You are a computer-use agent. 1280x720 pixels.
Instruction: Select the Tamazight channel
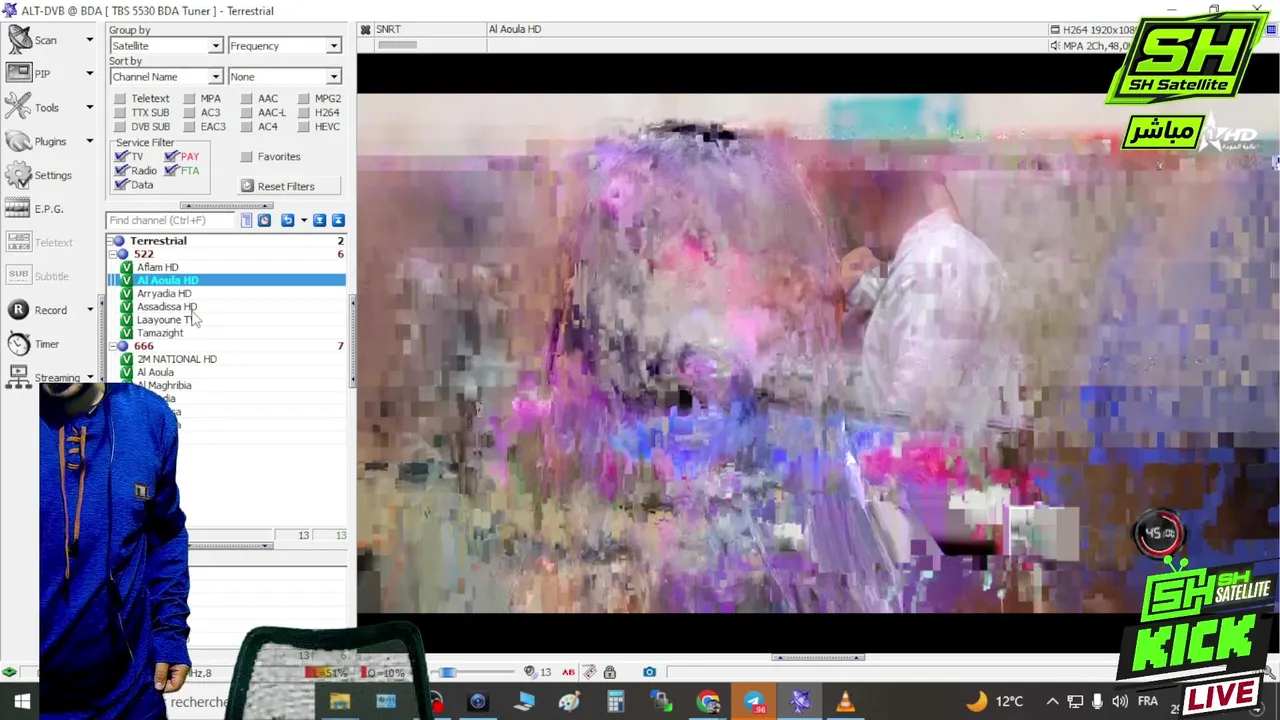pos(160,332)
